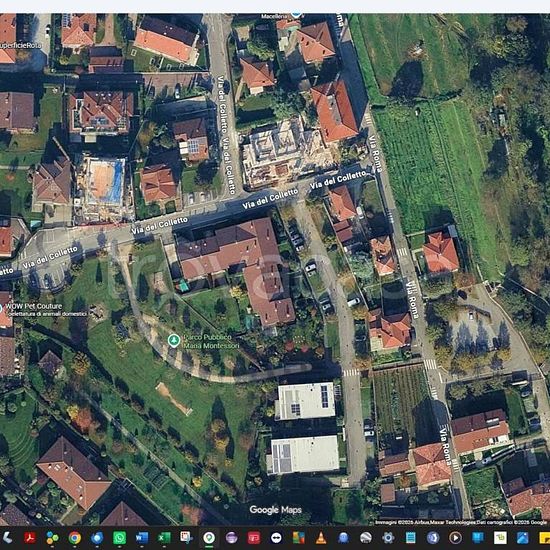Viewport: 550px width, 550px height.
Task: Click the Google Maps logo watermark
Action: [x=275, y=510]
